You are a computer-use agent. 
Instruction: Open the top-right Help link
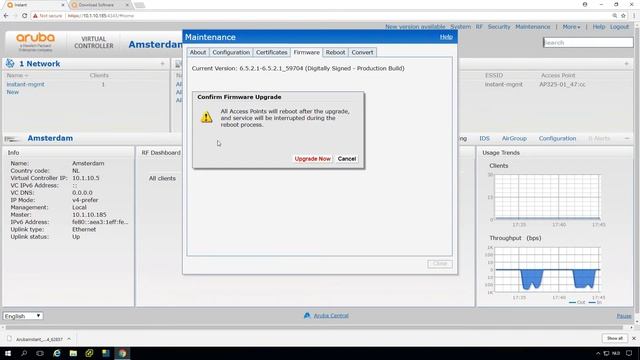tap(599, 27)
